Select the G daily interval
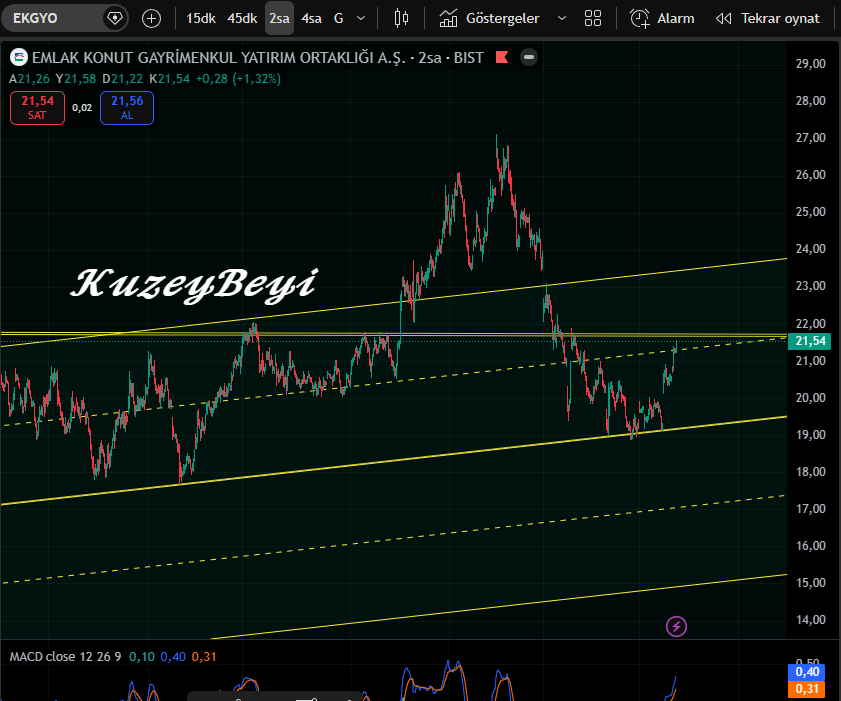841x701 pixels. click(x=337, y=17)
